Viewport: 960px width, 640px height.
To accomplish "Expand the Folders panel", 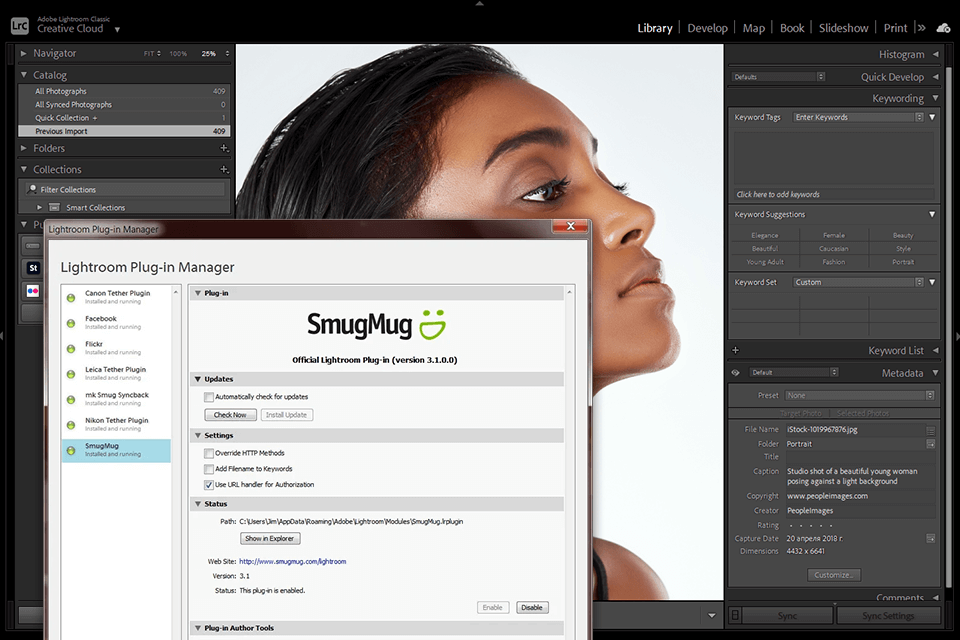I will [24, 148].
